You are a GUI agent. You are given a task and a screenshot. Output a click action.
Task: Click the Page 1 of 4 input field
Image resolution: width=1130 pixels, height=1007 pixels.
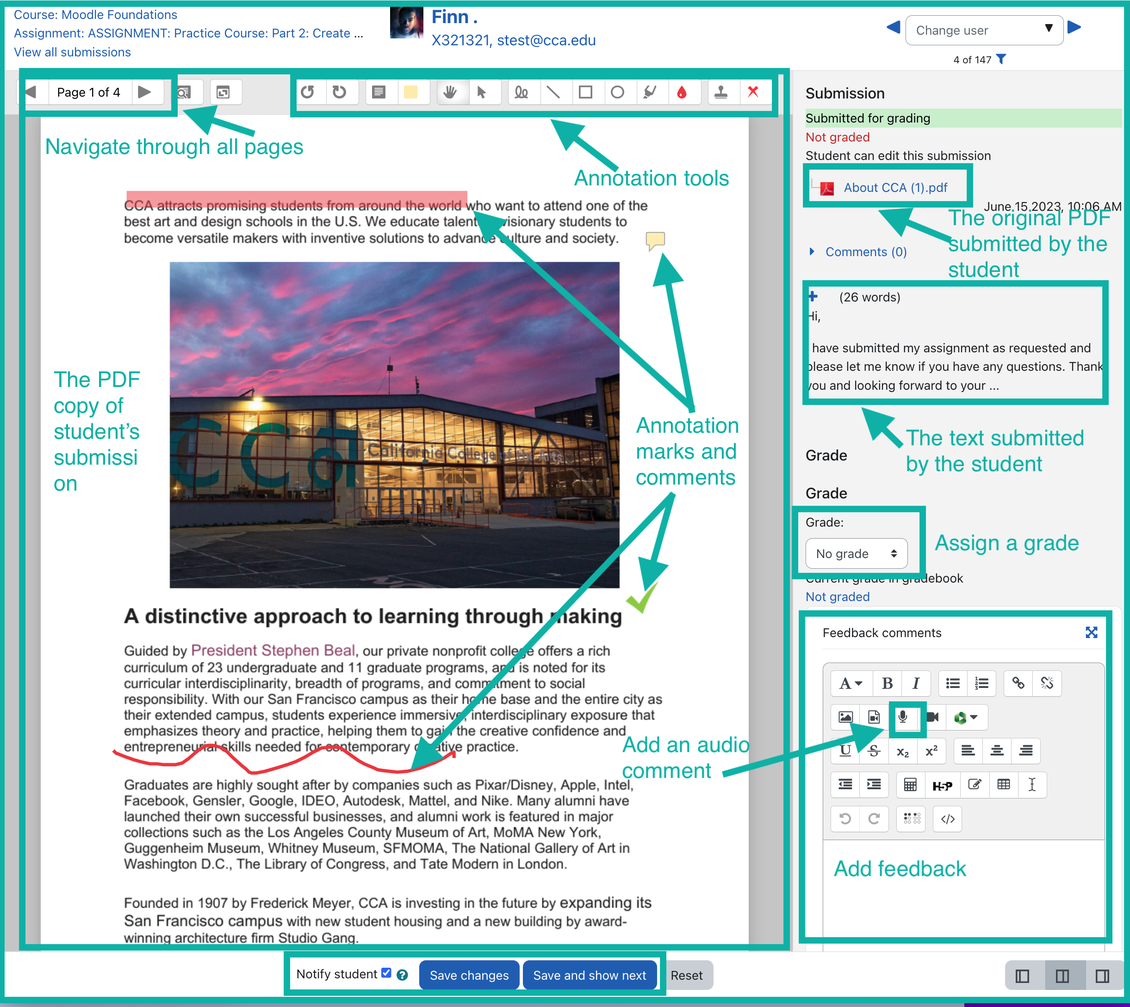88,91
